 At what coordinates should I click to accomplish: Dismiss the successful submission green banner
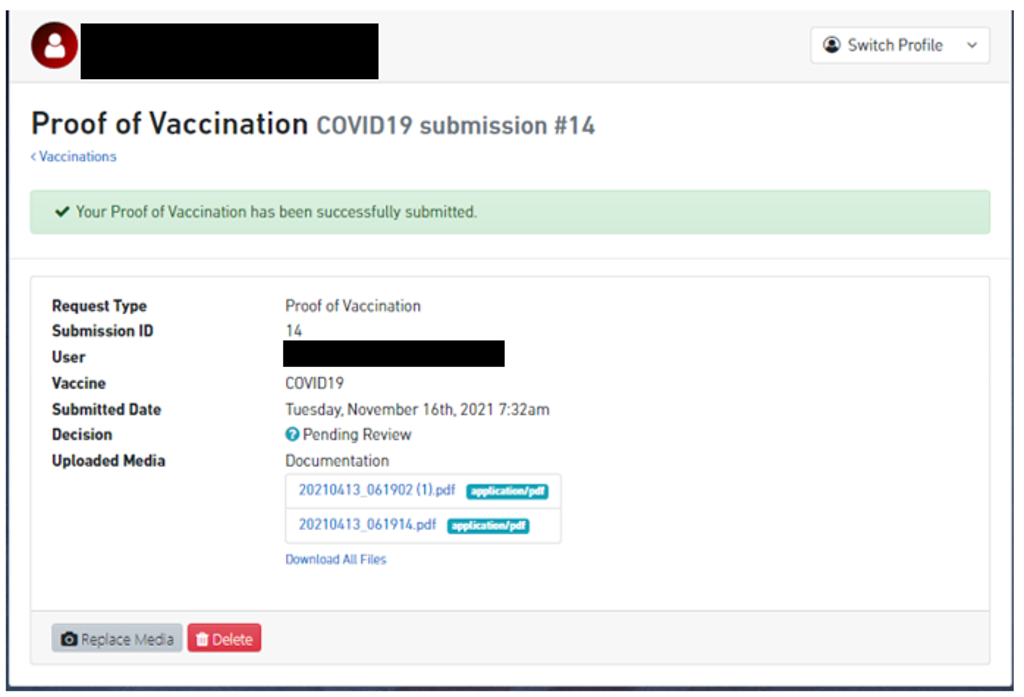pyautogui.click(x=511, y=212)
